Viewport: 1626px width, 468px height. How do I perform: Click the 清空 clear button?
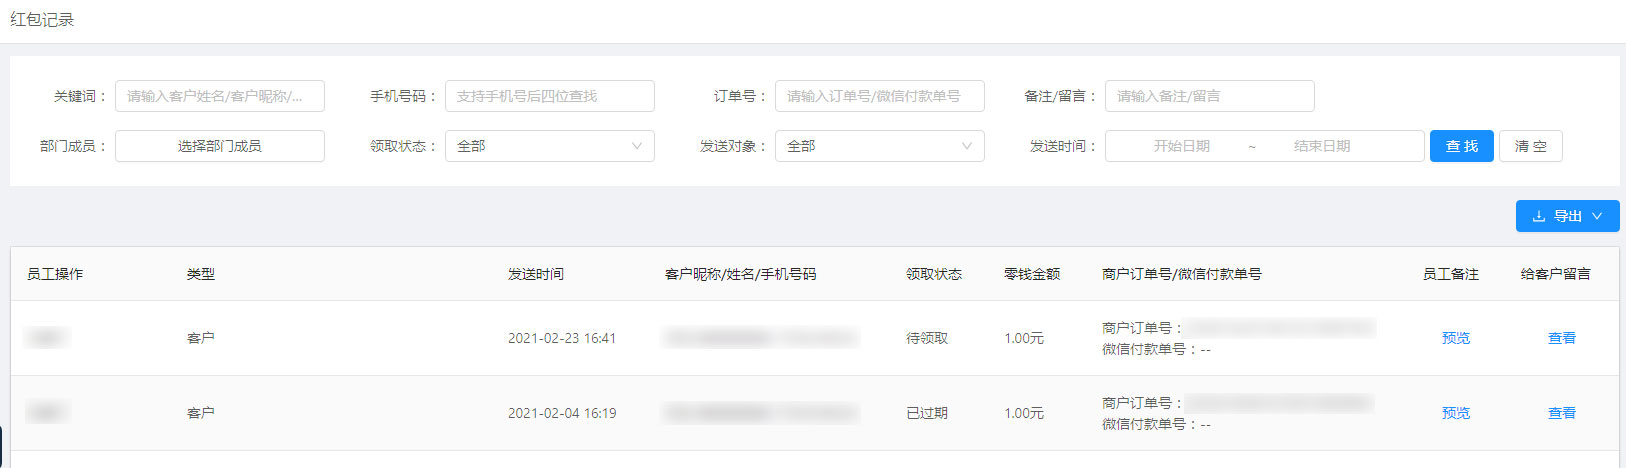coord(1531,146)
